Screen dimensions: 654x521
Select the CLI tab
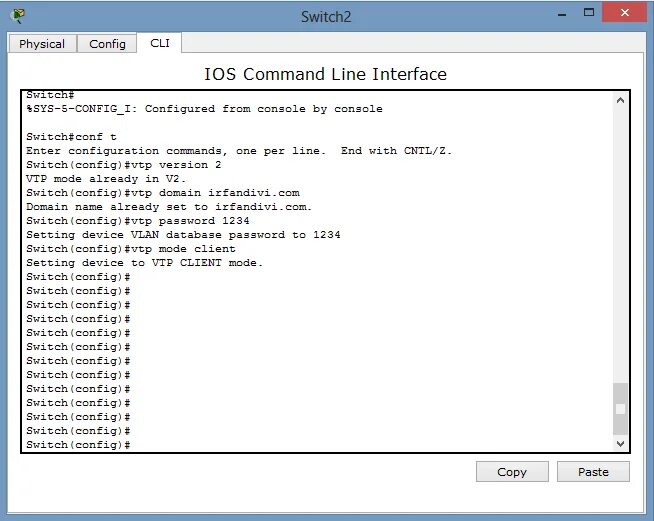tap(160, 43)
